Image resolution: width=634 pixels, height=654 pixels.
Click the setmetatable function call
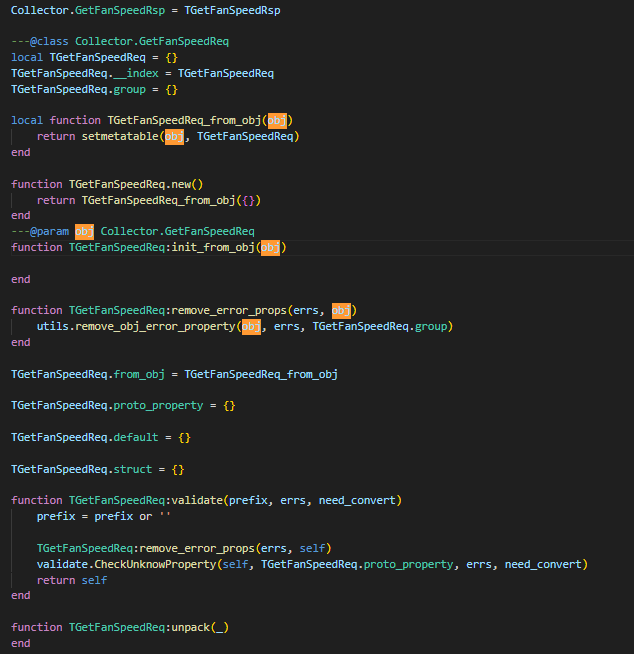tap(120, 136)
